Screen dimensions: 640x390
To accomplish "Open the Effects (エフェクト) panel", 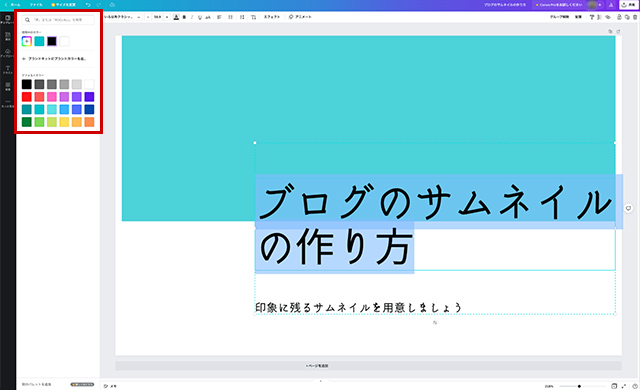I will click(271, 17).
